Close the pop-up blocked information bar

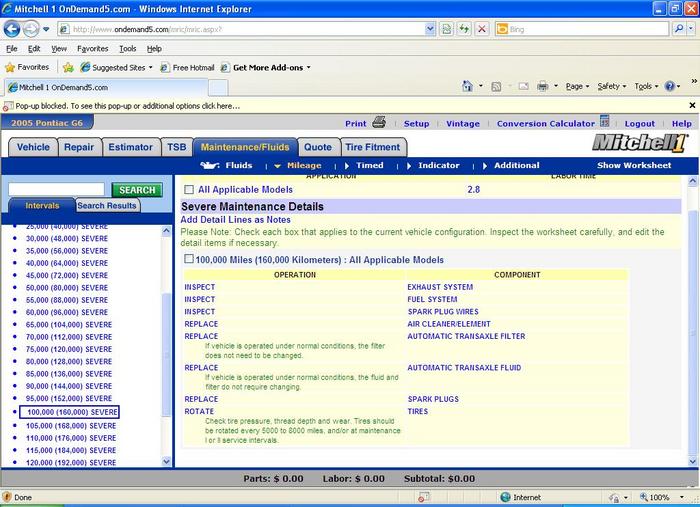pos(693,105)
